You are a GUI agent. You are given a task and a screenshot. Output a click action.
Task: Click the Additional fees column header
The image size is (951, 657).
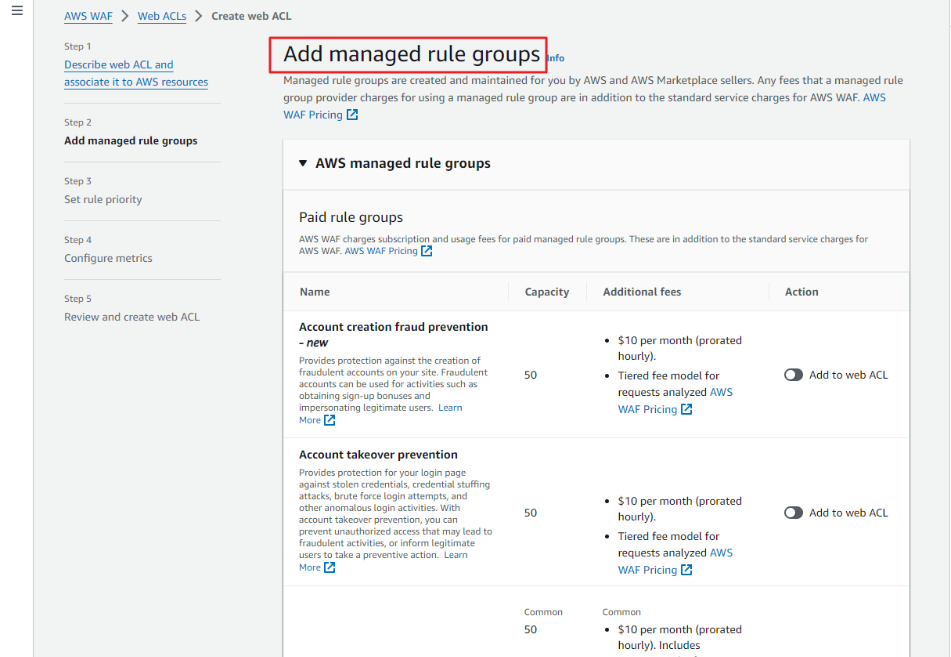coord(642,292)
